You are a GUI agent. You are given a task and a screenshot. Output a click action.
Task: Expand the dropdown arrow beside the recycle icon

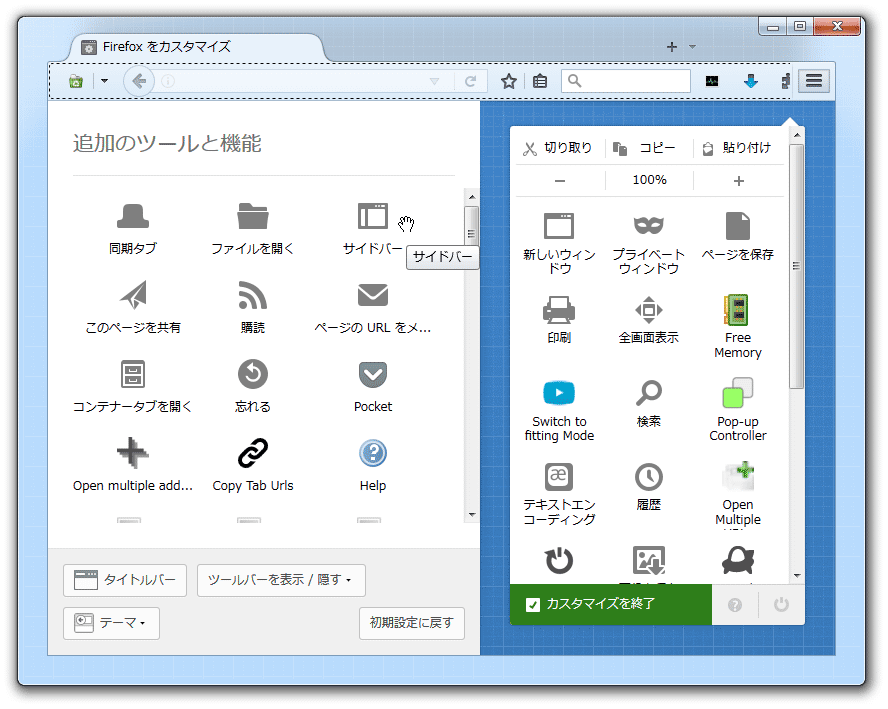[x=104, y=81]
